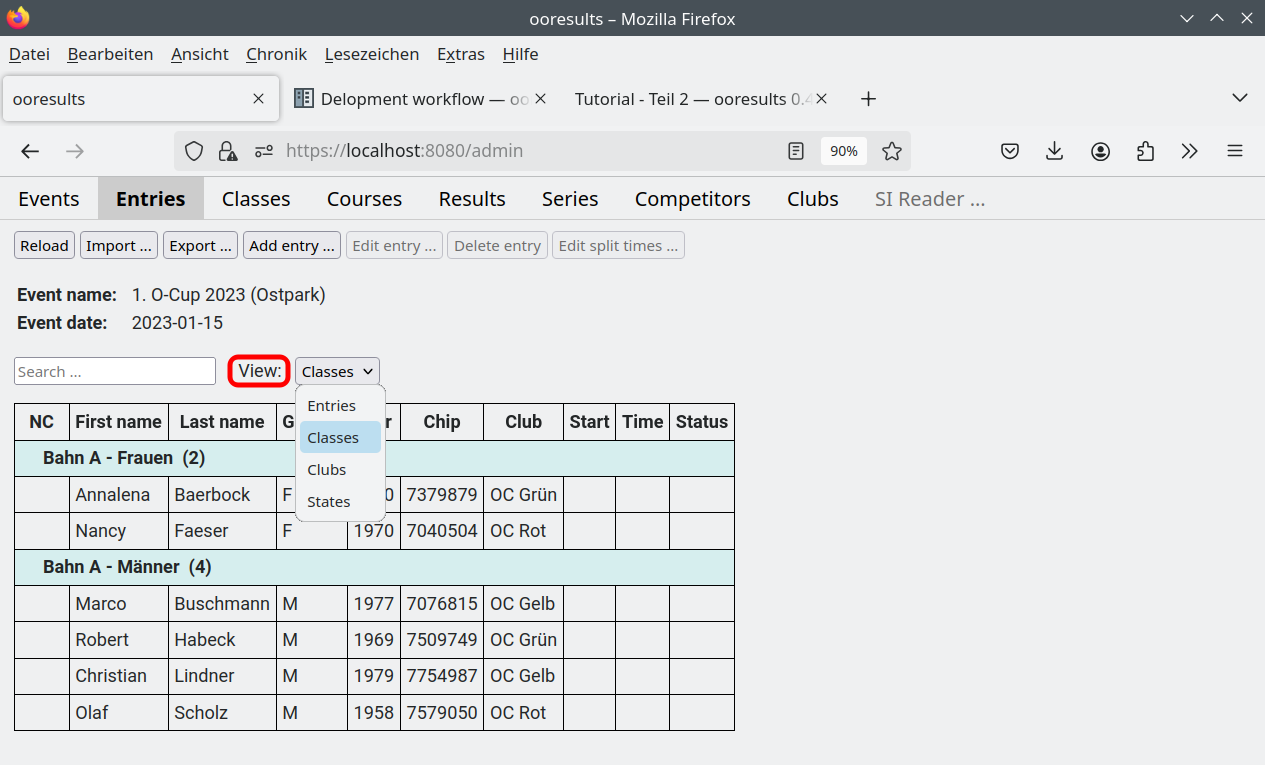Click the 90% zoom level indicator
This screenshot has height=765, width=1265.
click(844, 151)
